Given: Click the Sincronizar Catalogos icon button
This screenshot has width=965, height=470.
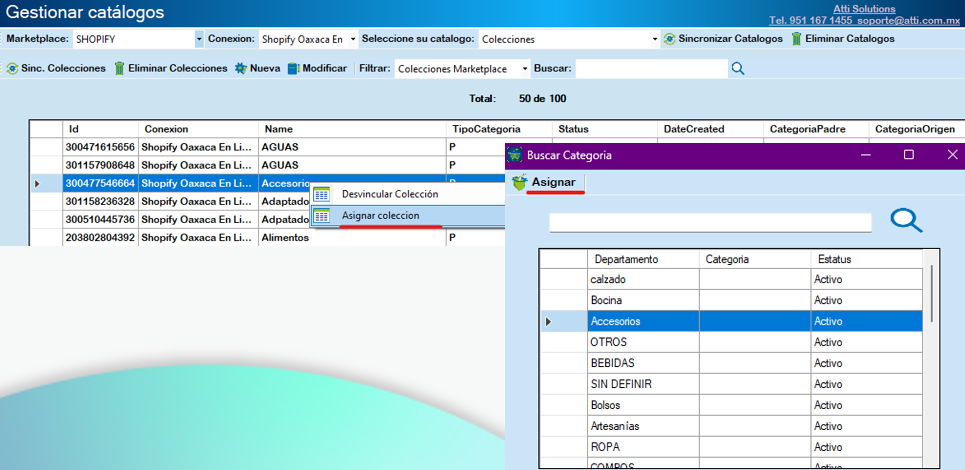Looking at the screenshot, I should (x=669, y=39).
